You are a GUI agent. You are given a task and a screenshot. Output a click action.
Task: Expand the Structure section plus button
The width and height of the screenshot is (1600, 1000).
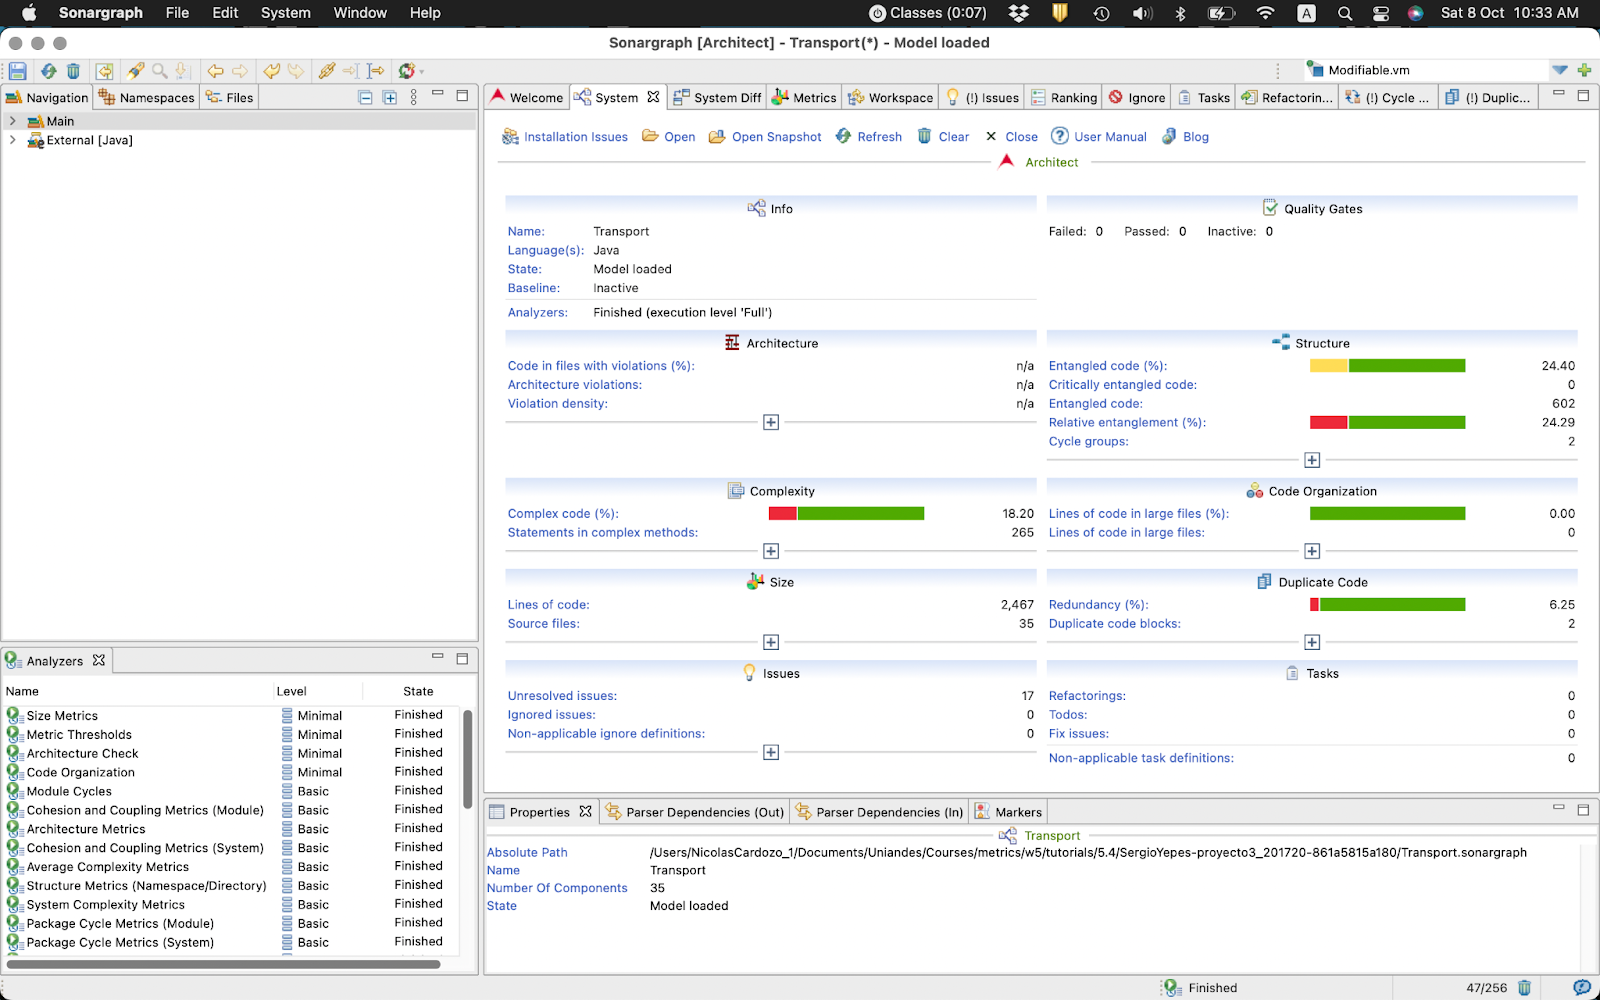[x=1312, y=460]
